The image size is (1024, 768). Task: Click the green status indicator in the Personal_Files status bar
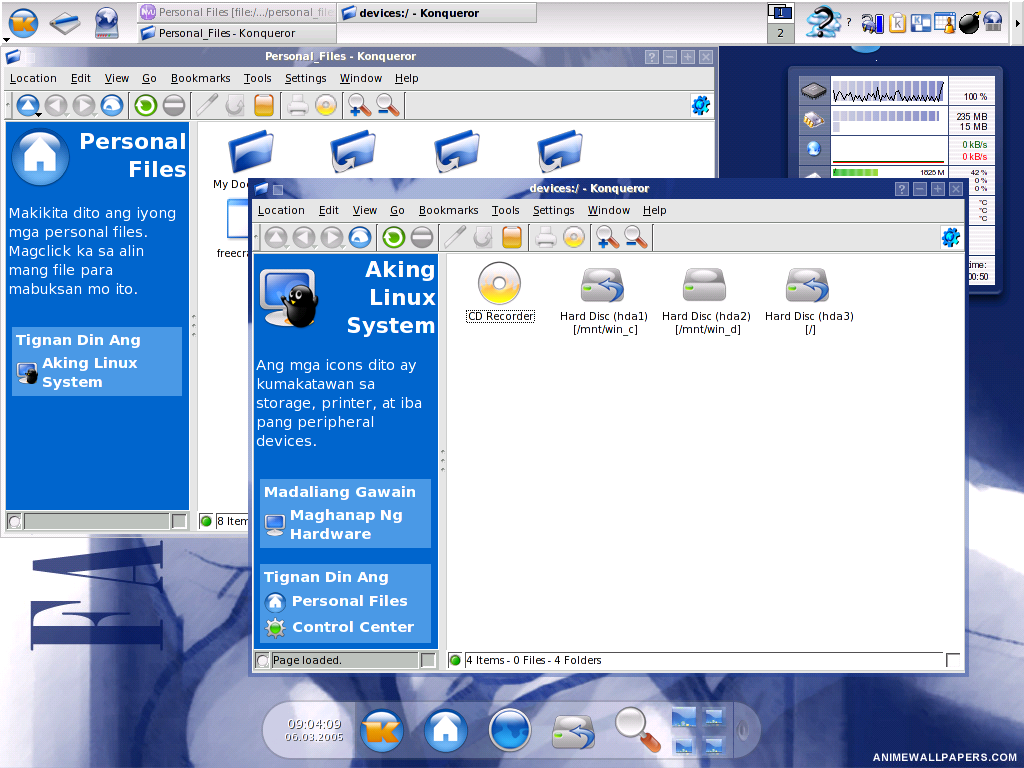pyautogui.click(x=206, y=520)
